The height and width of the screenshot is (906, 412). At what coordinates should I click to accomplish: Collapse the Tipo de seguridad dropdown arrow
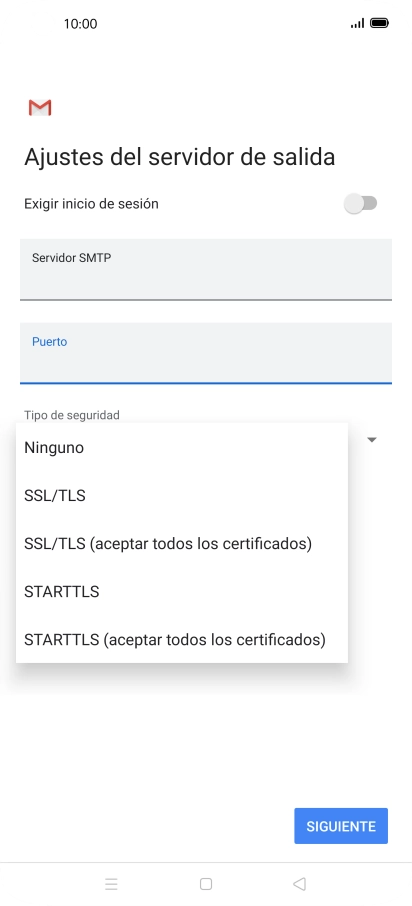[372, 440]
